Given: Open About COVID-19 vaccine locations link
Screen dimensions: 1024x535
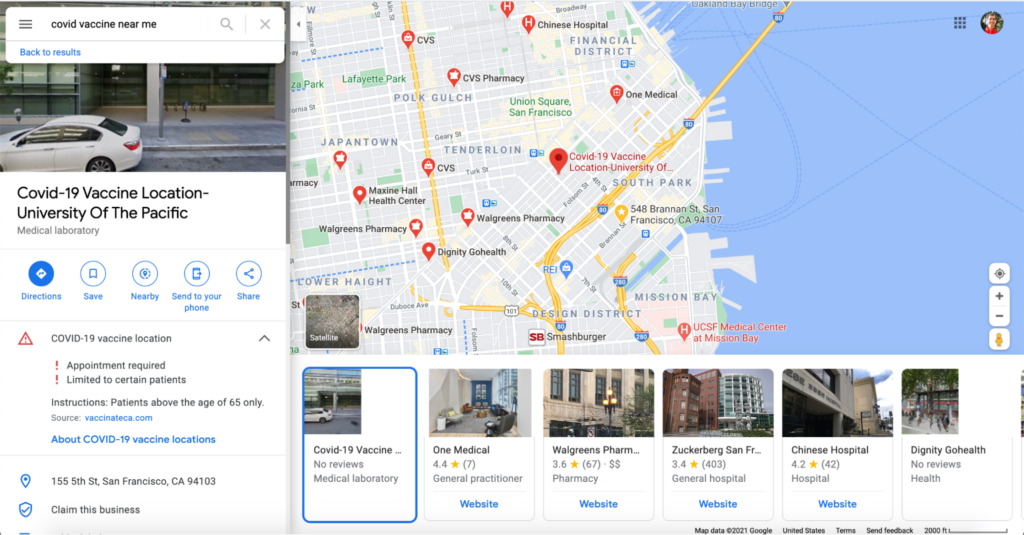Looking at the screenshot, I should [133, 439].
